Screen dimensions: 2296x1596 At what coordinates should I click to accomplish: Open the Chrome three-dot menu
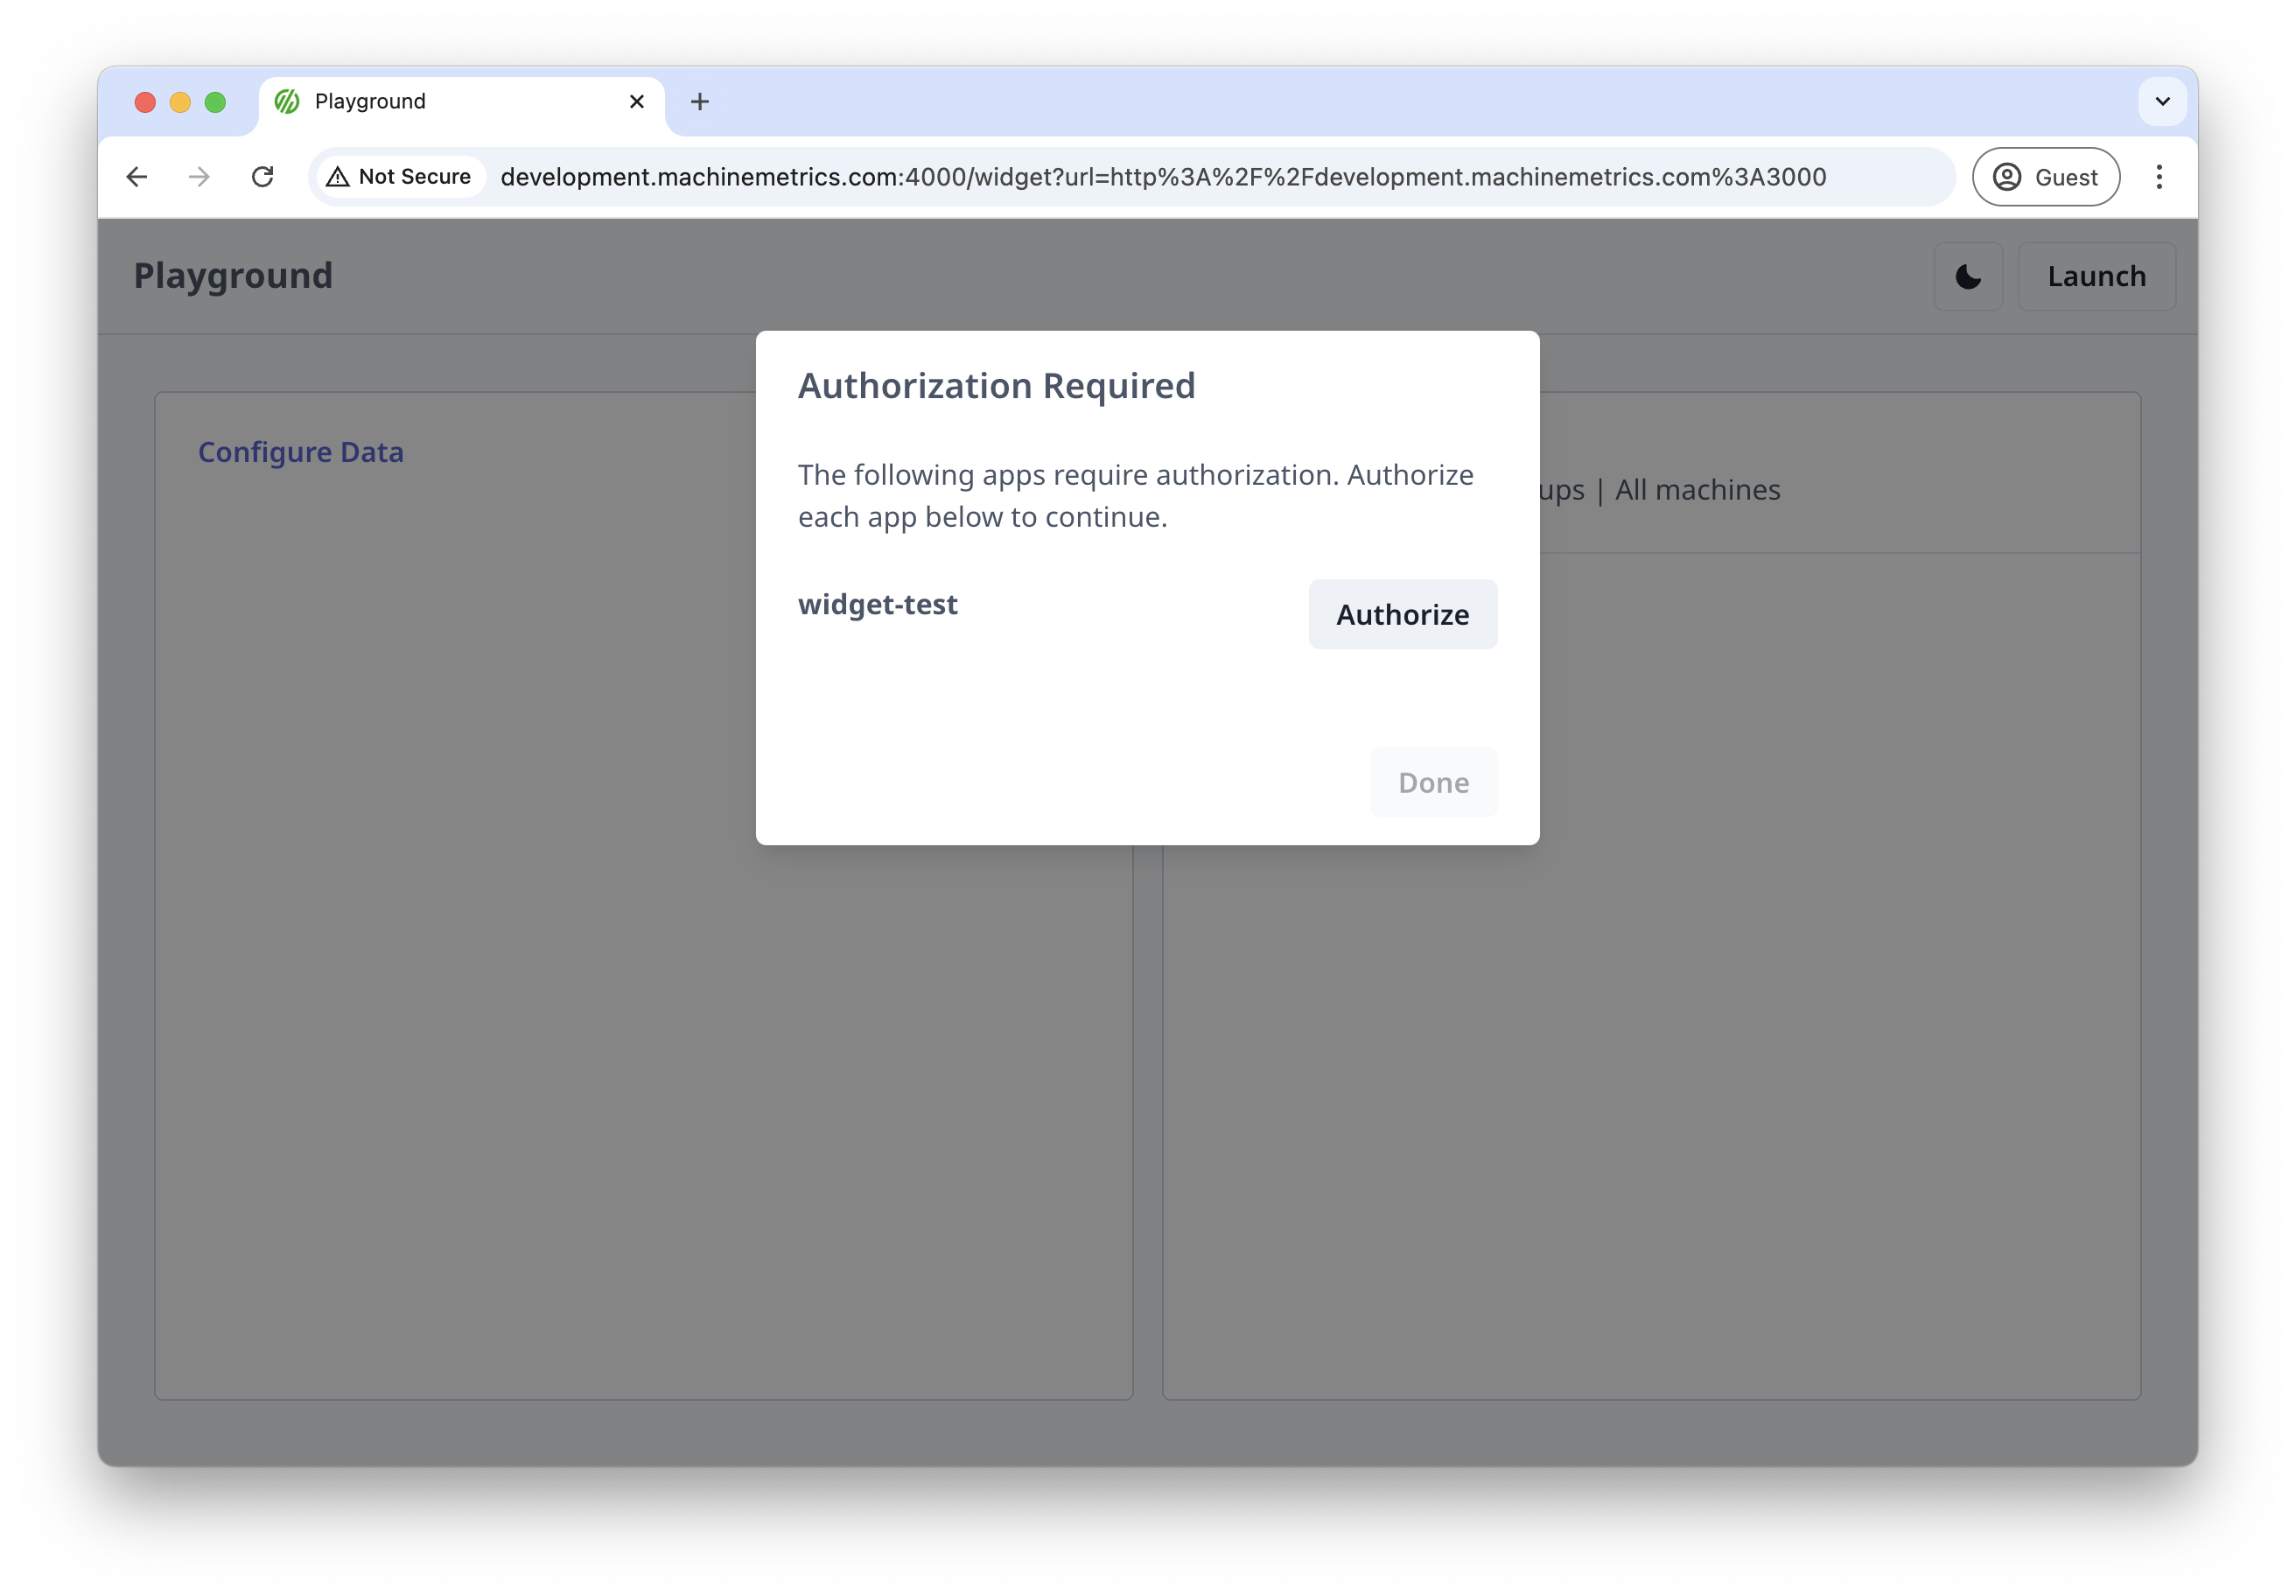[2159, 177]
